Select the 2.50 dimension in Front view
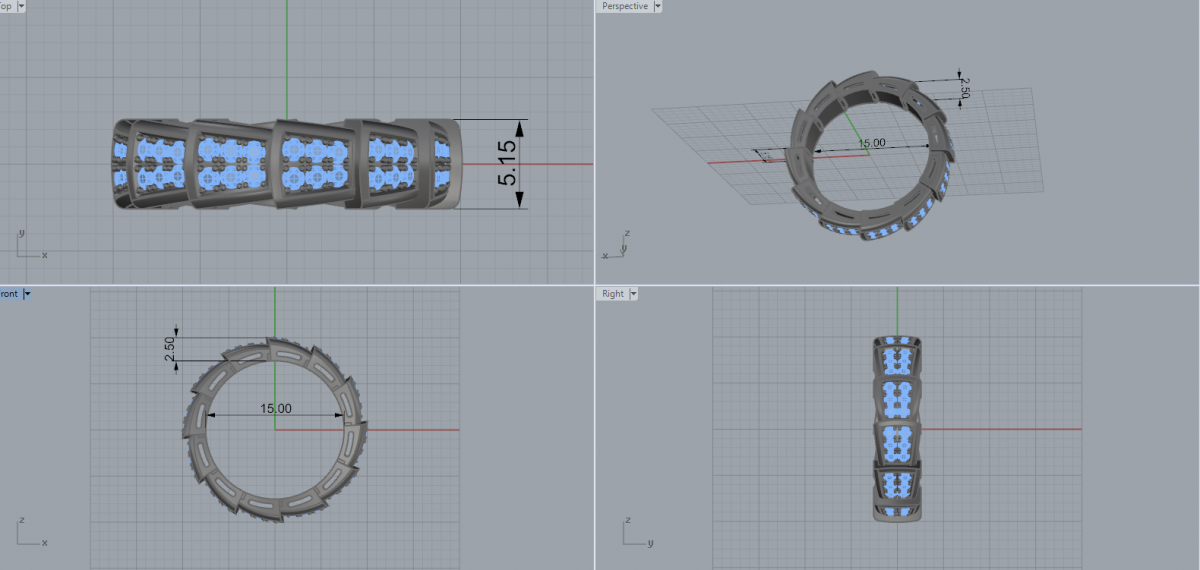The width and height of the screenshot is (1200, 570). [170, 350]
